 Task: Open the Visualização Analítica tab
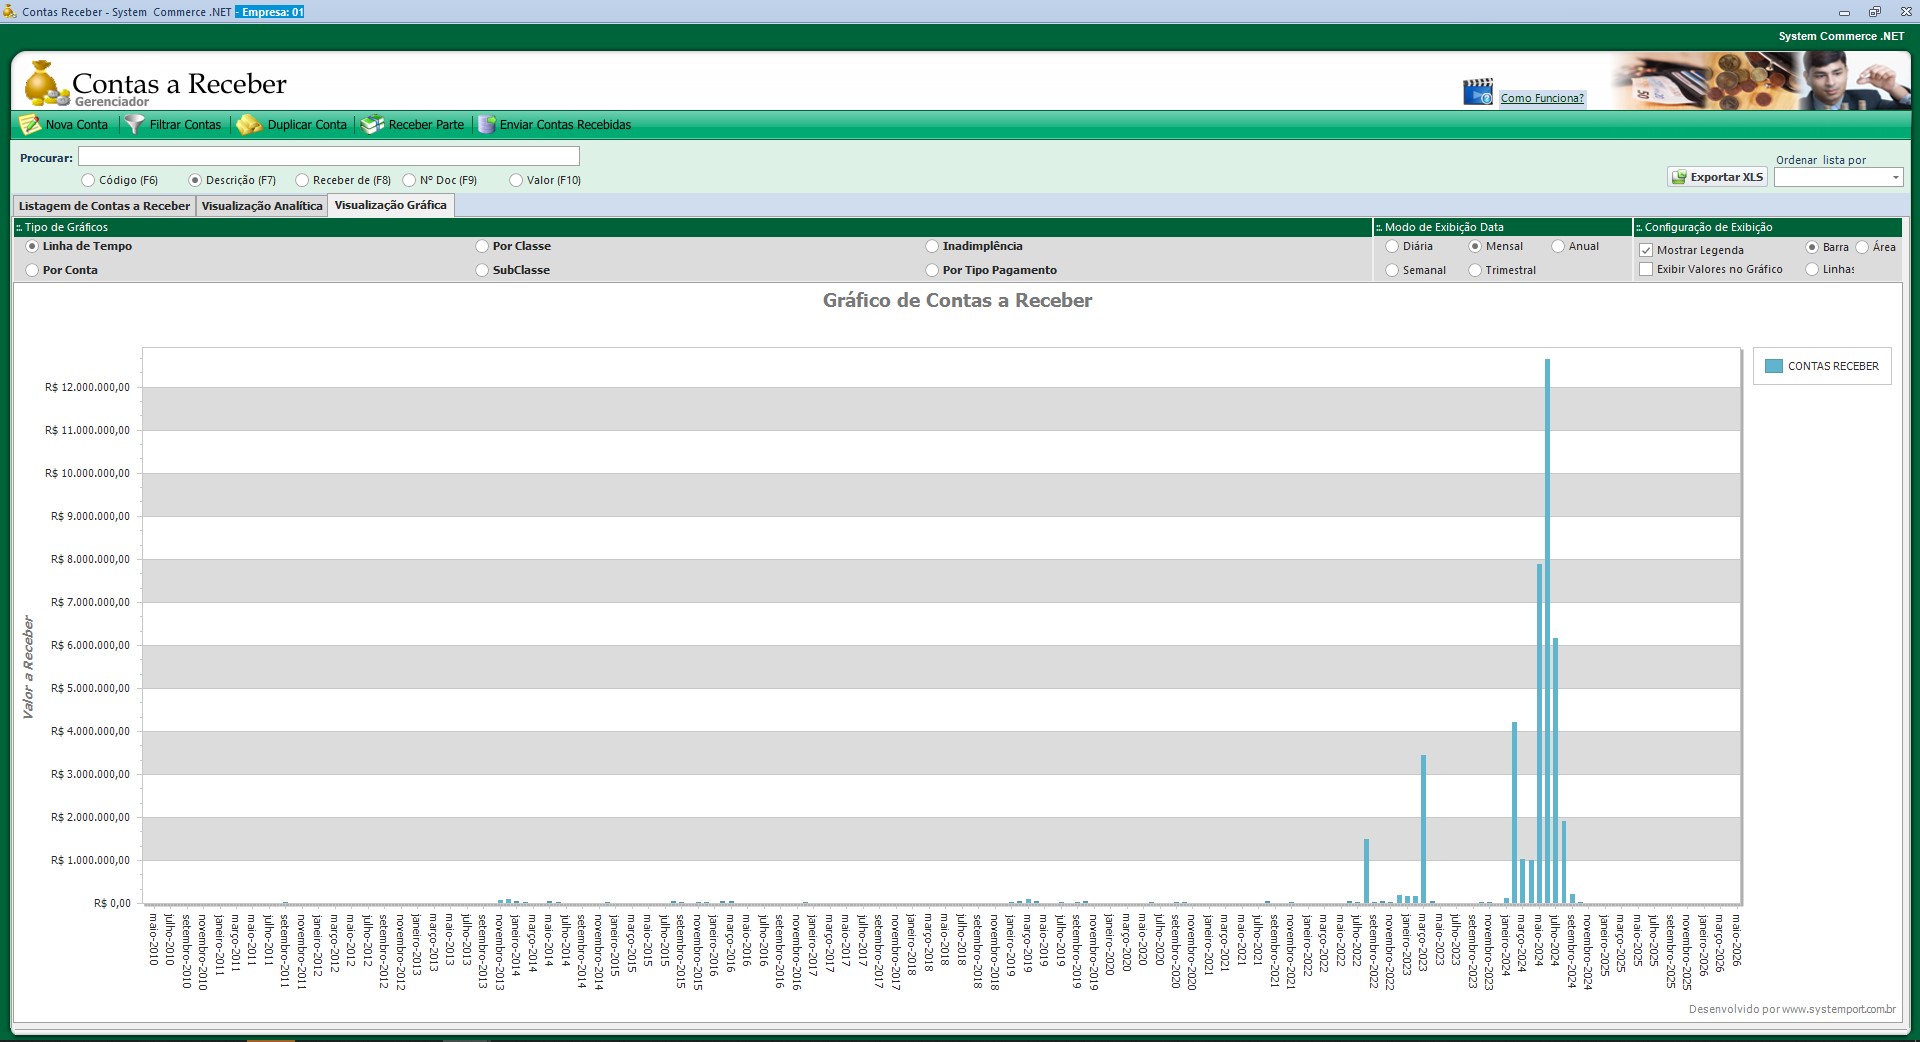(x=262, y=206)
